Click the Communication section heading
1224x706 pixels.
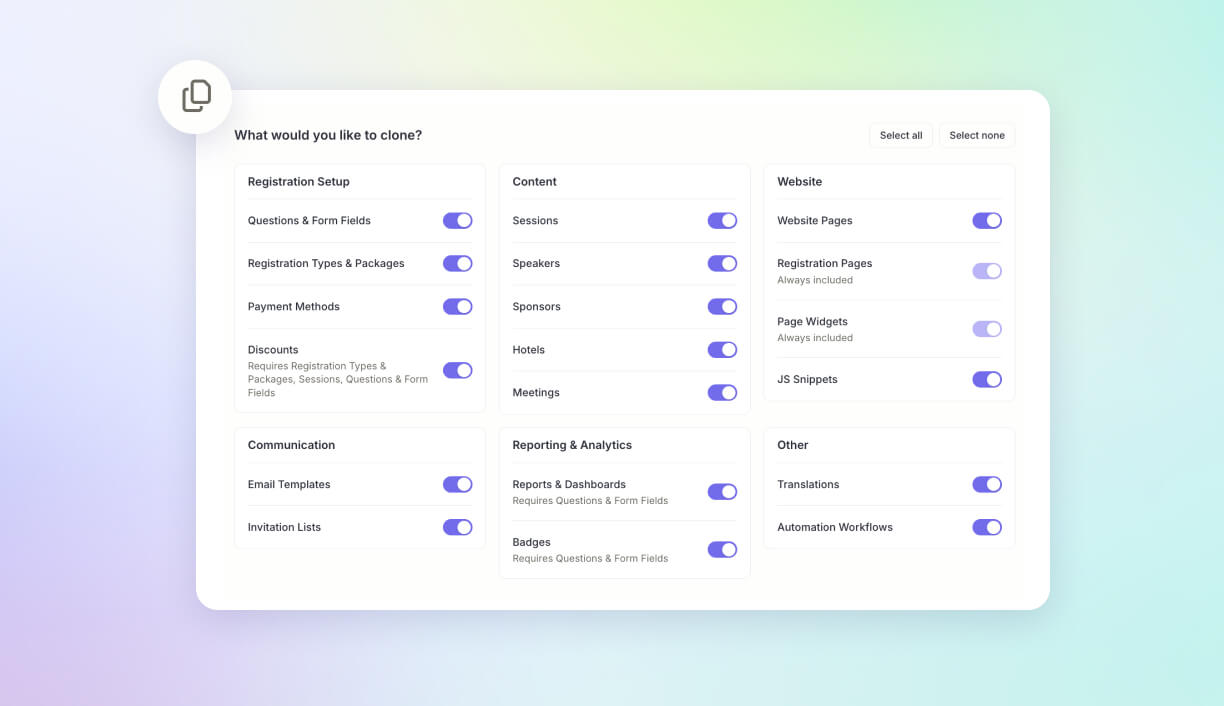(x=292, y=445)
